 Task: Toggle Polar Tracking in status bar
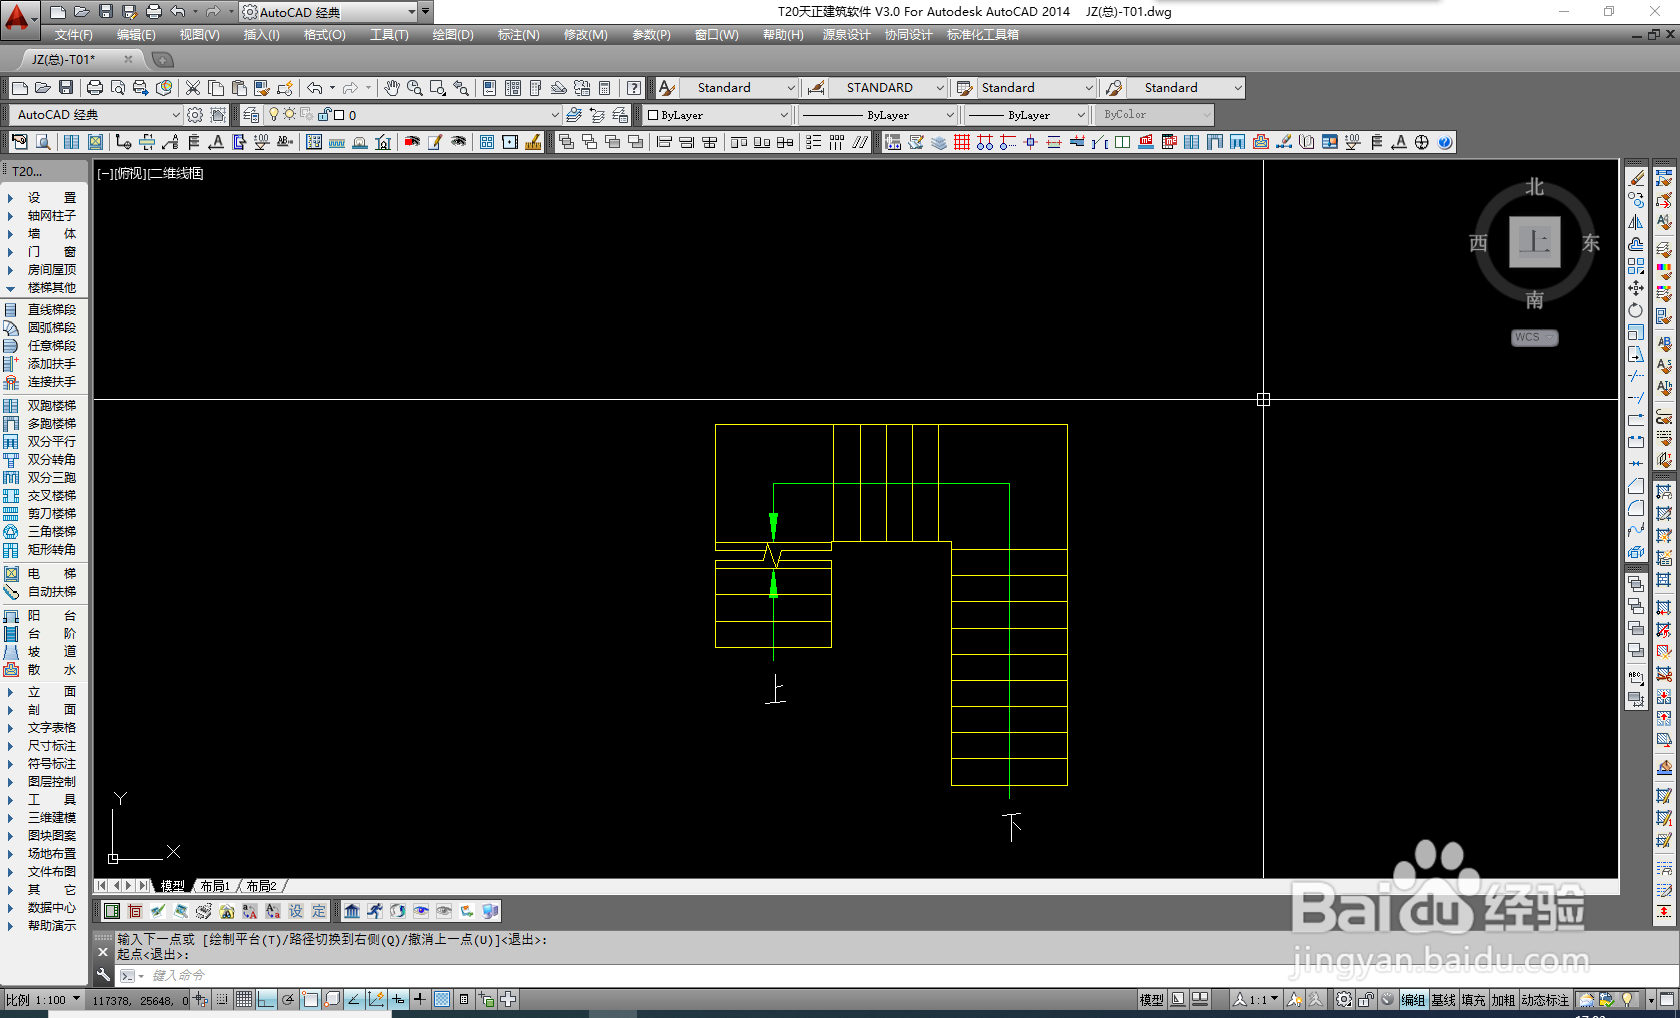[x=288, y=999]
